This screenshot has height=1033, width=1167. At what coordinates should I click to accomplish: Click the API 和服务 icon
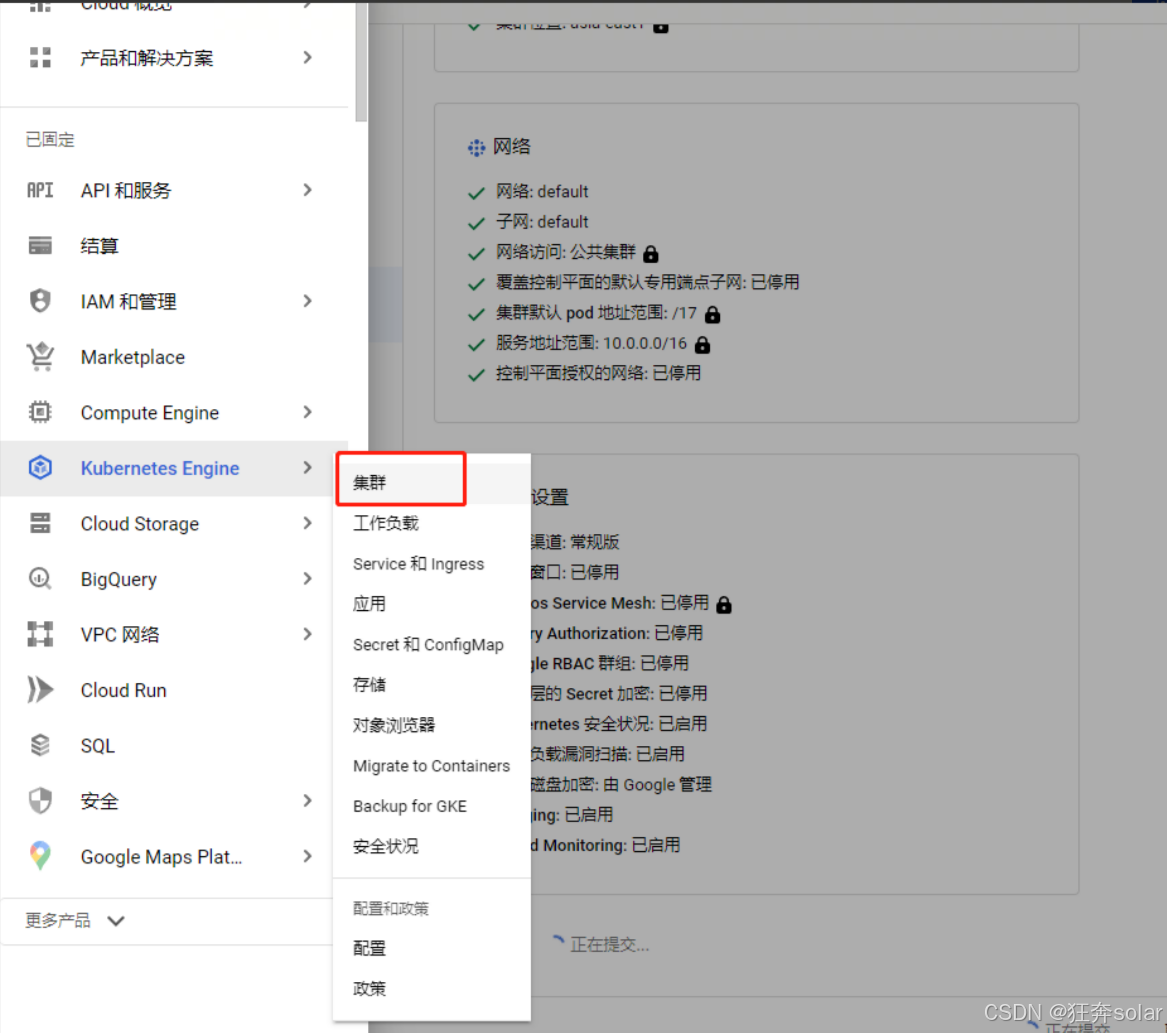tap(40, 191)
